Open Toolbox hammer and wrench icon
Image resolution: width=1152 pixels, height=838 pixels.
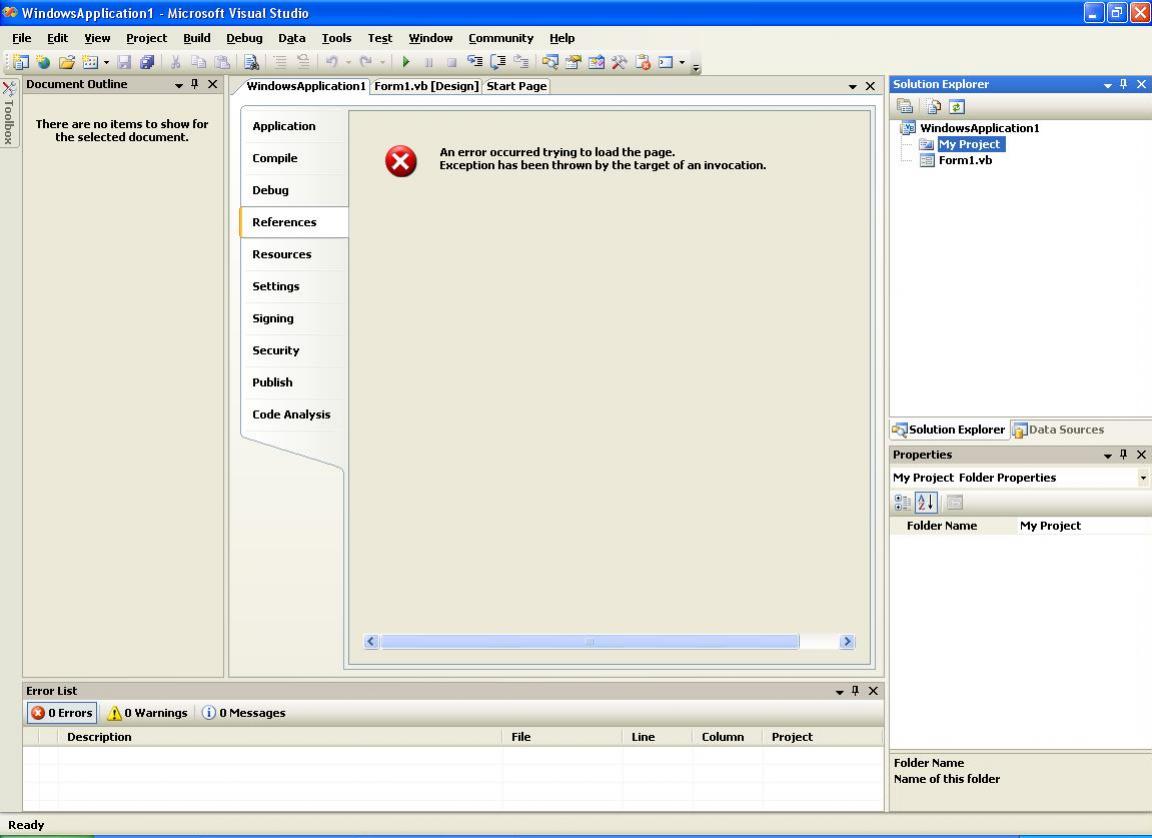(x=619, y=62)
